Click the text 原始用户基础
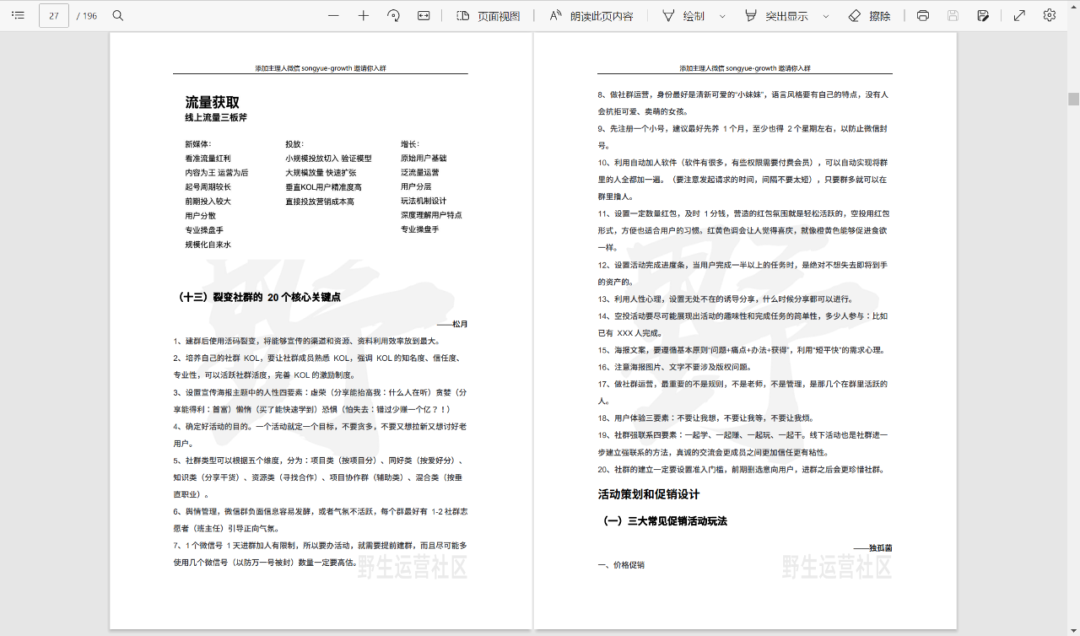 pos(424,158)
